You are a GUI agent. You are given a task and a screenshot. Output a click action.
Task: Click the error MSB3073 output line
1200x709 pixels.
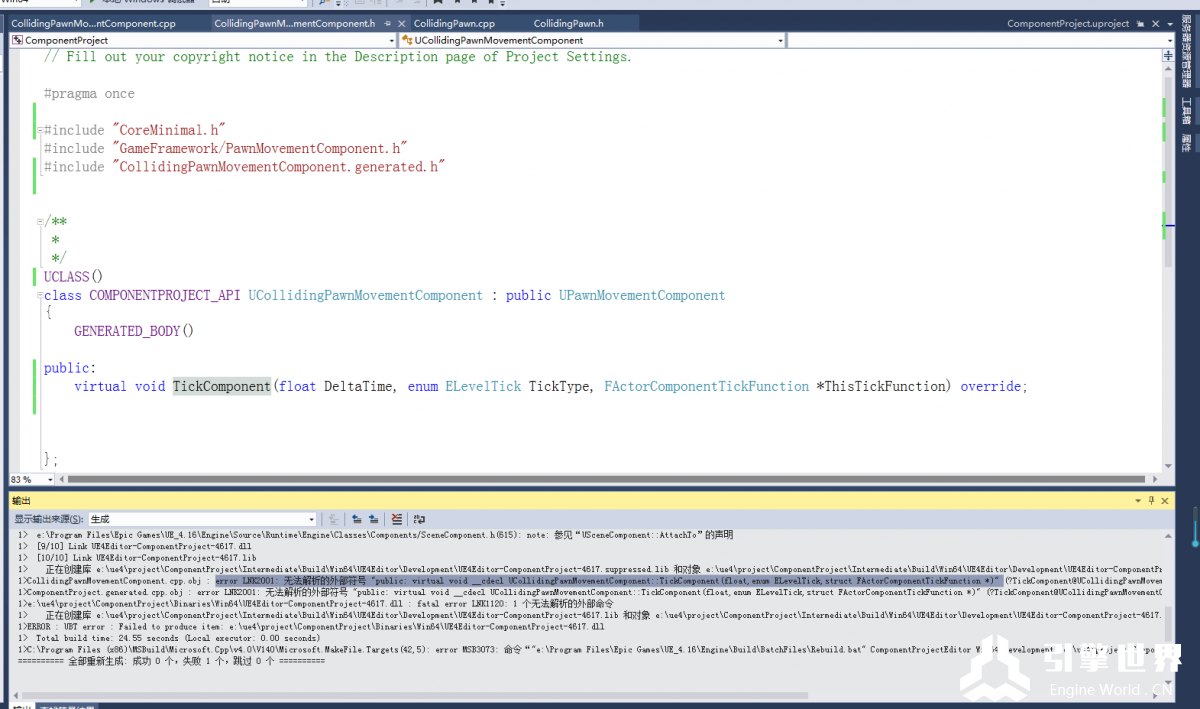point(590,649)
